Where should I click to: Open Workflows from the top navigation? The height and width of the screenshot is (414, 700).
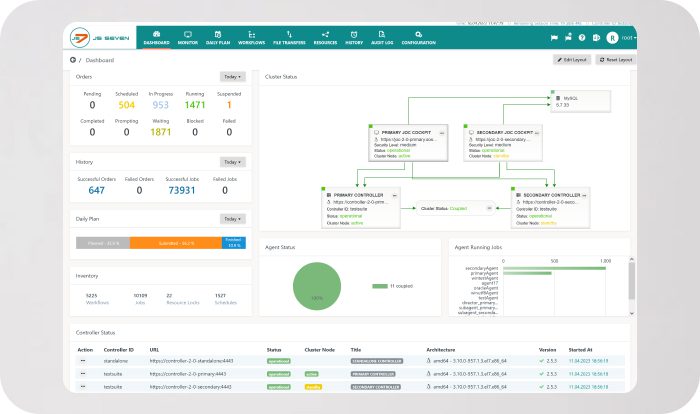coord(251,38)
